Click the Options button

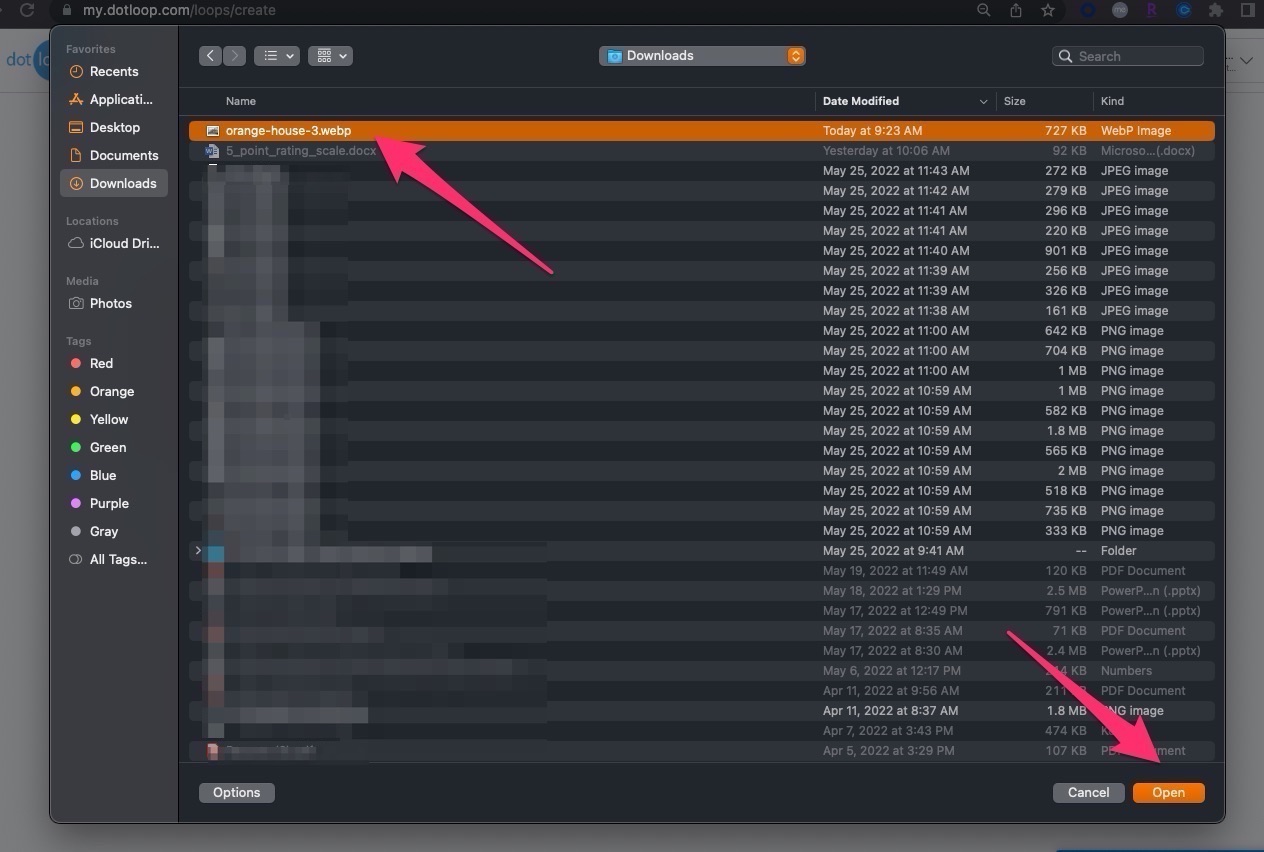pos(237,793)
